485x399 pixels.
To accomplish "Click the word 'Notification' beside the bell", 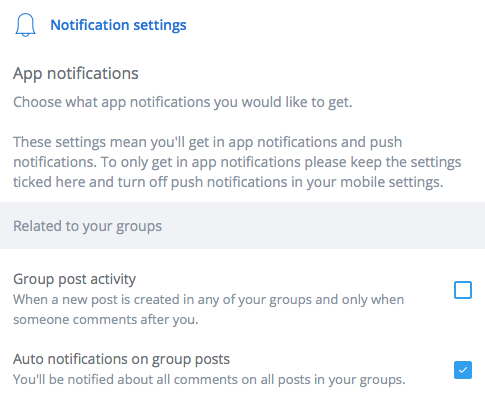I will tap(90, 25).
